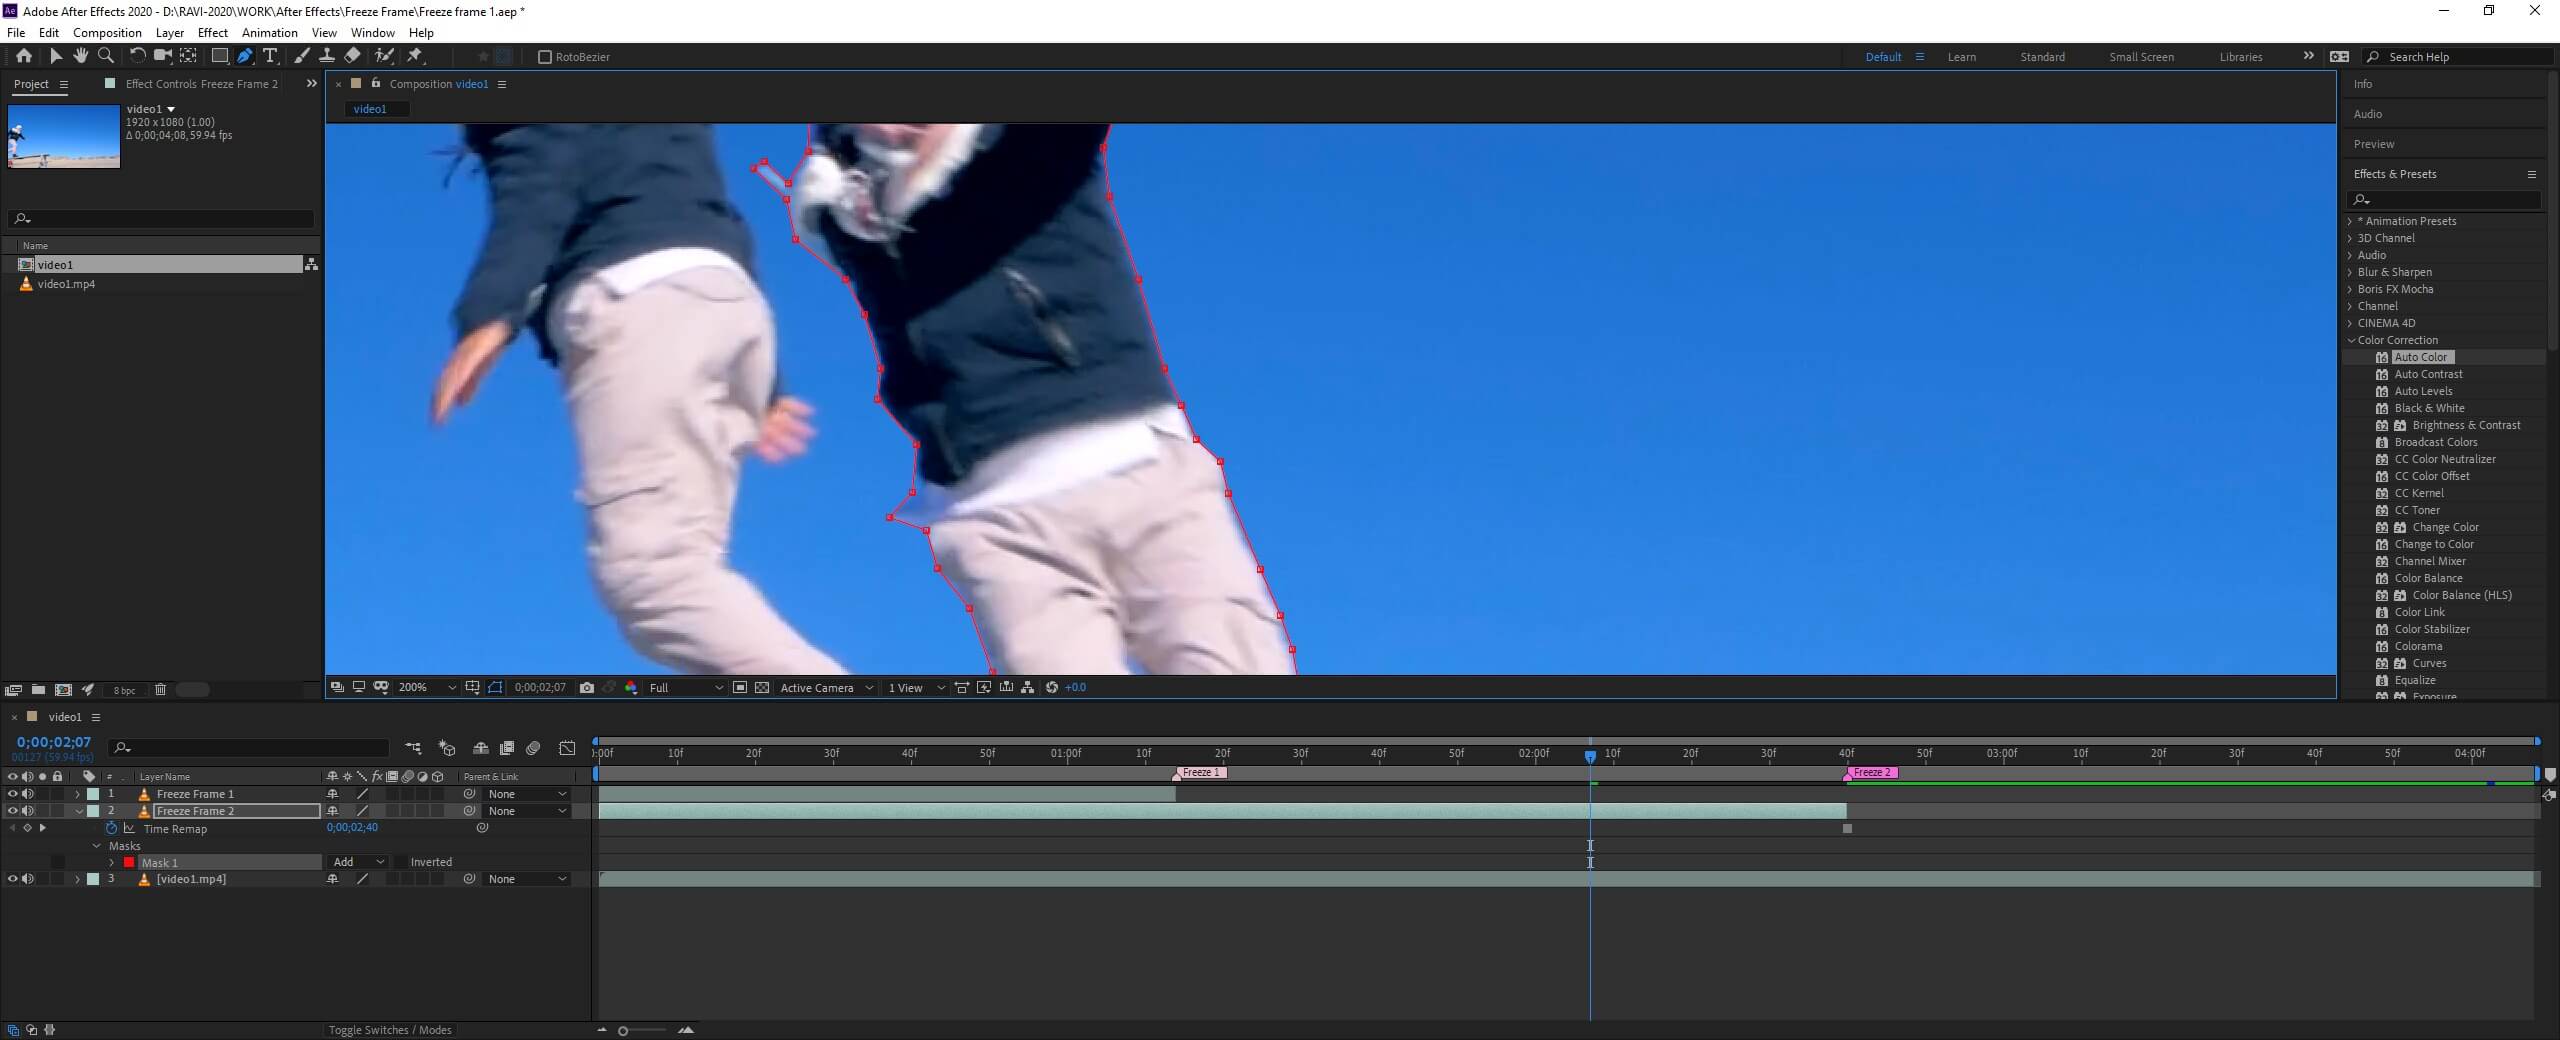This screenshot has height=1040, width=2560.
Task: Click the red Mask 1 color swatch
Action: coord(129,862)
